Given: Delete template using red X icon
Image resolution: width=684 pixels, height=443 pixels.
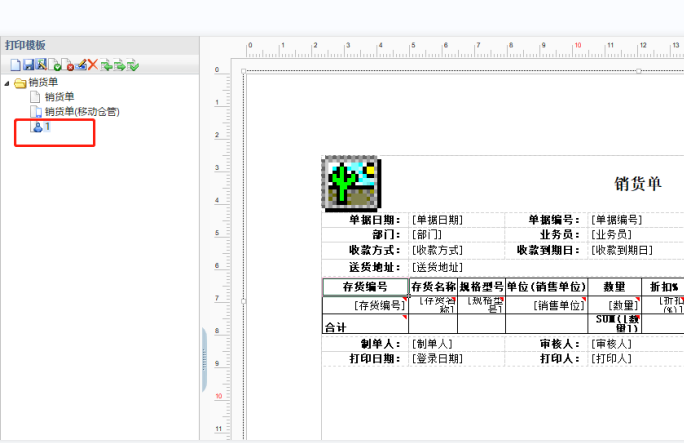Looking at the screenshot, I should [x=93, y=65].
